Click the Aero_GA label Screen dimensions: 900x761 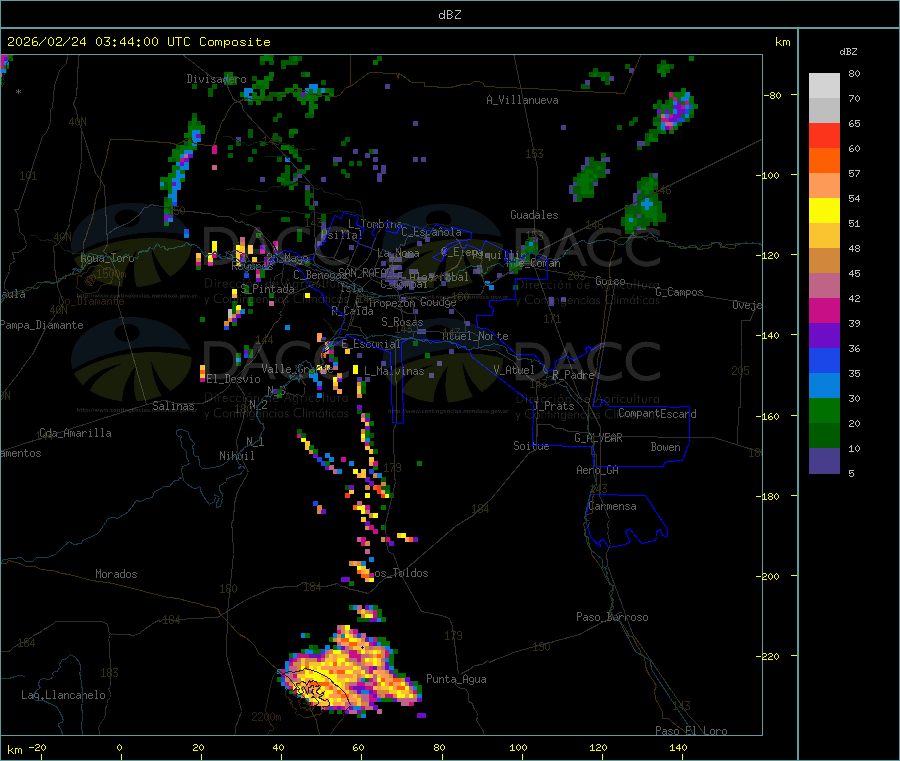tap(597, 471)
